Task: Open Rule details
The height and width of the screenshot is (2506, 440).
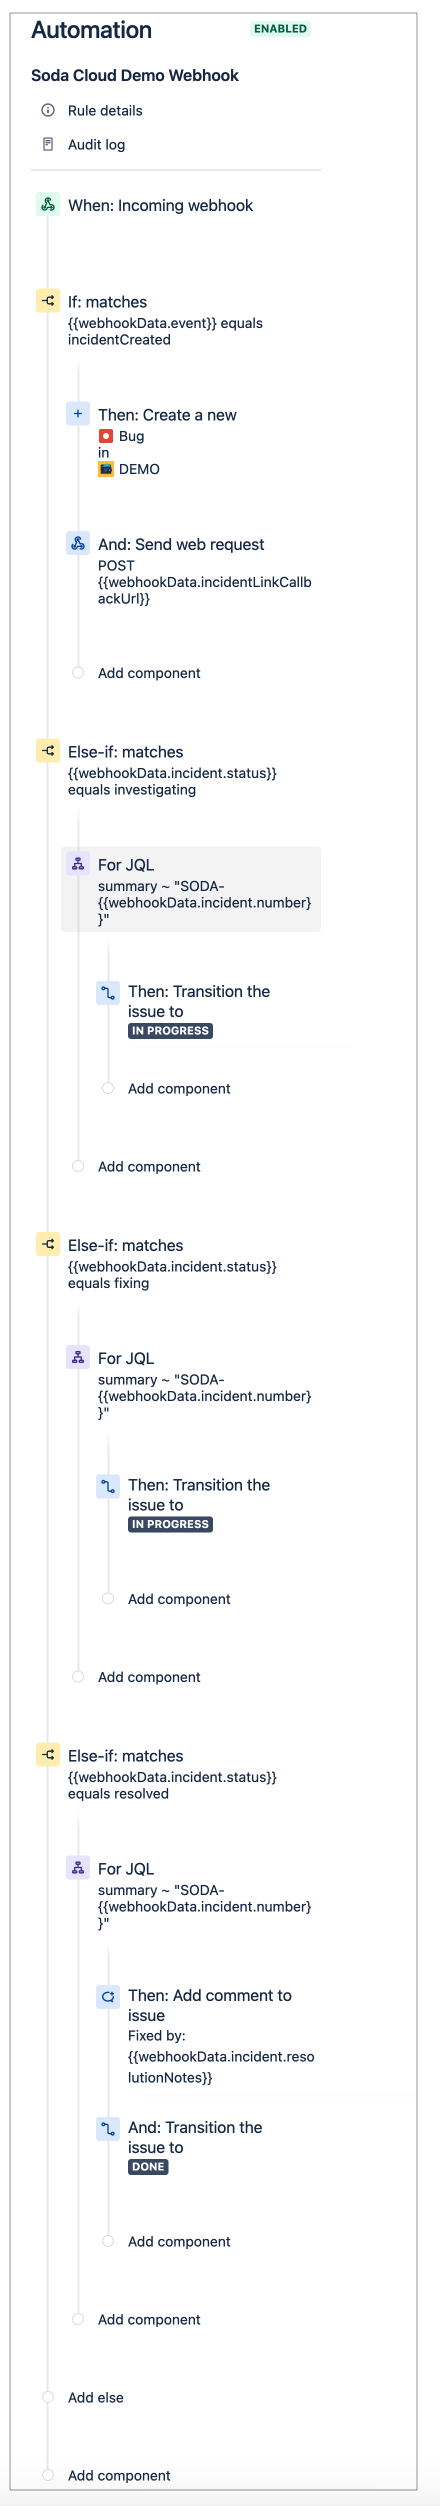Action: tap(105, 111)
